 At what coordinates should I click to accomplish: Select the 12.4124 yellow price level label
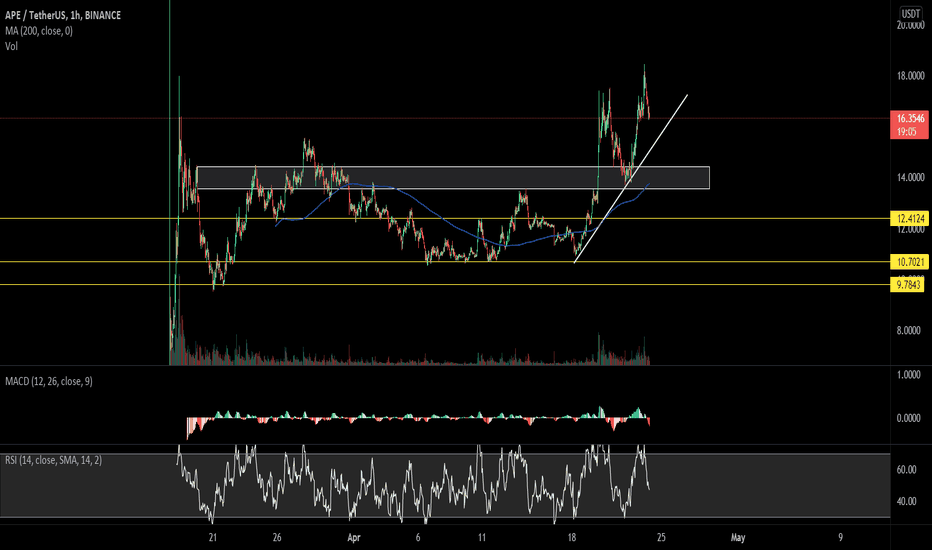[909, 219]
